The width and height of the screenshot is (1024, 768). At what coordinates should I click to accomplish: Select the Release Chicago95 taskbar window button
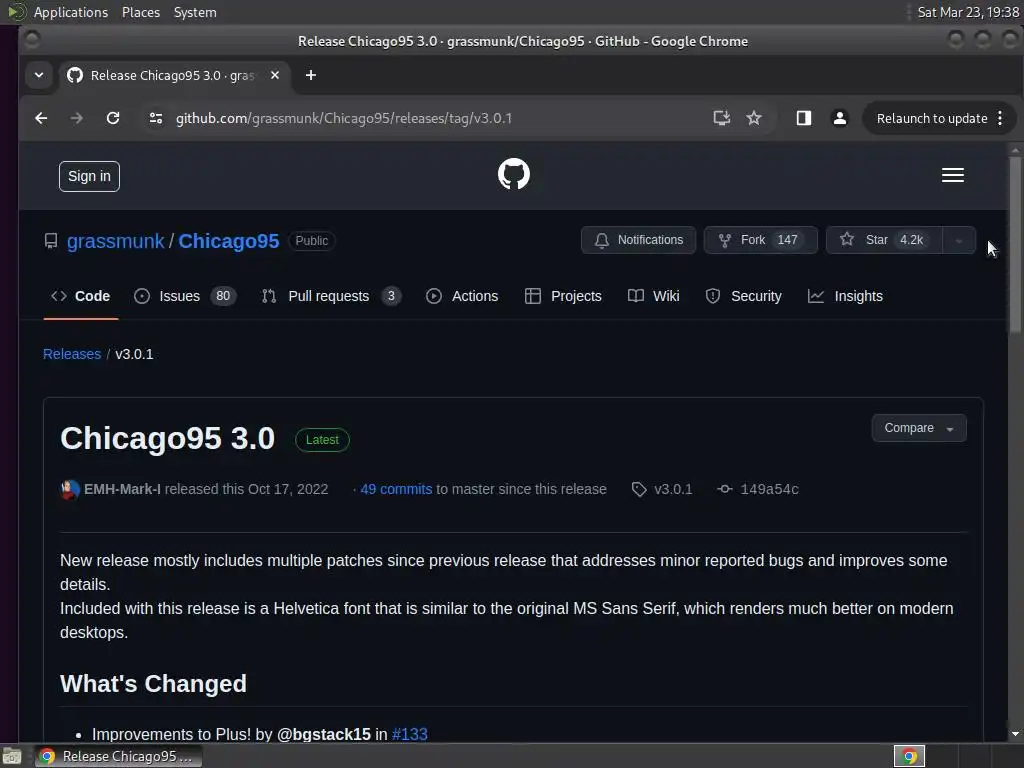(118, 756)
